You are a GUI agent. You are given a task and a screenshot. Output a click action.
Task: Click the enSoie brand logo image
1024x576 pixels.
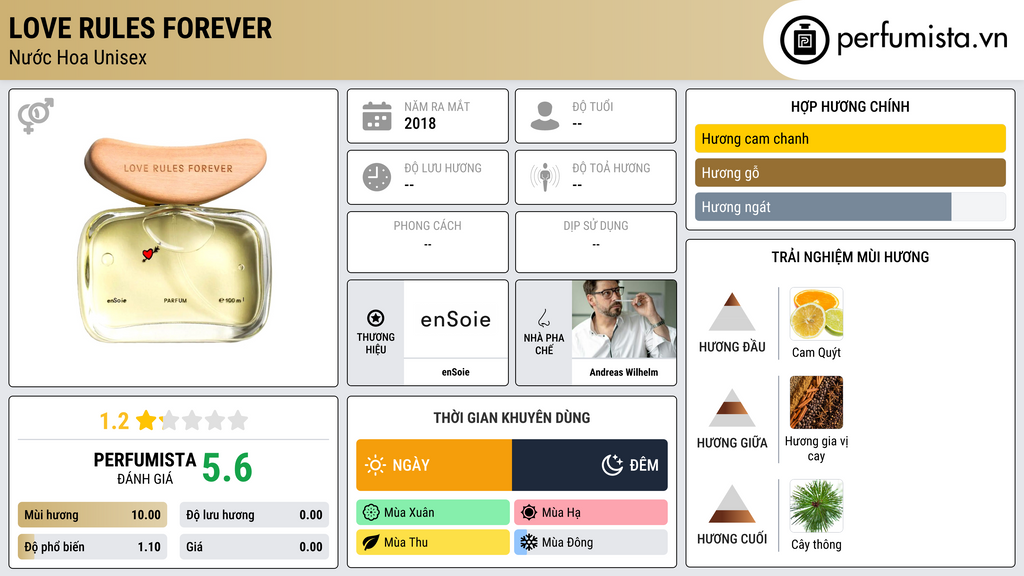coord(455,319)
